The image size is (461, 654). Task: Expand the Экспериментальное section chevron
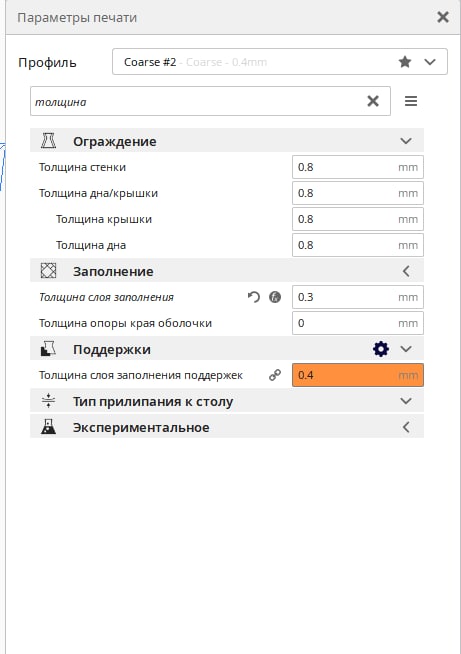[406, 427]
